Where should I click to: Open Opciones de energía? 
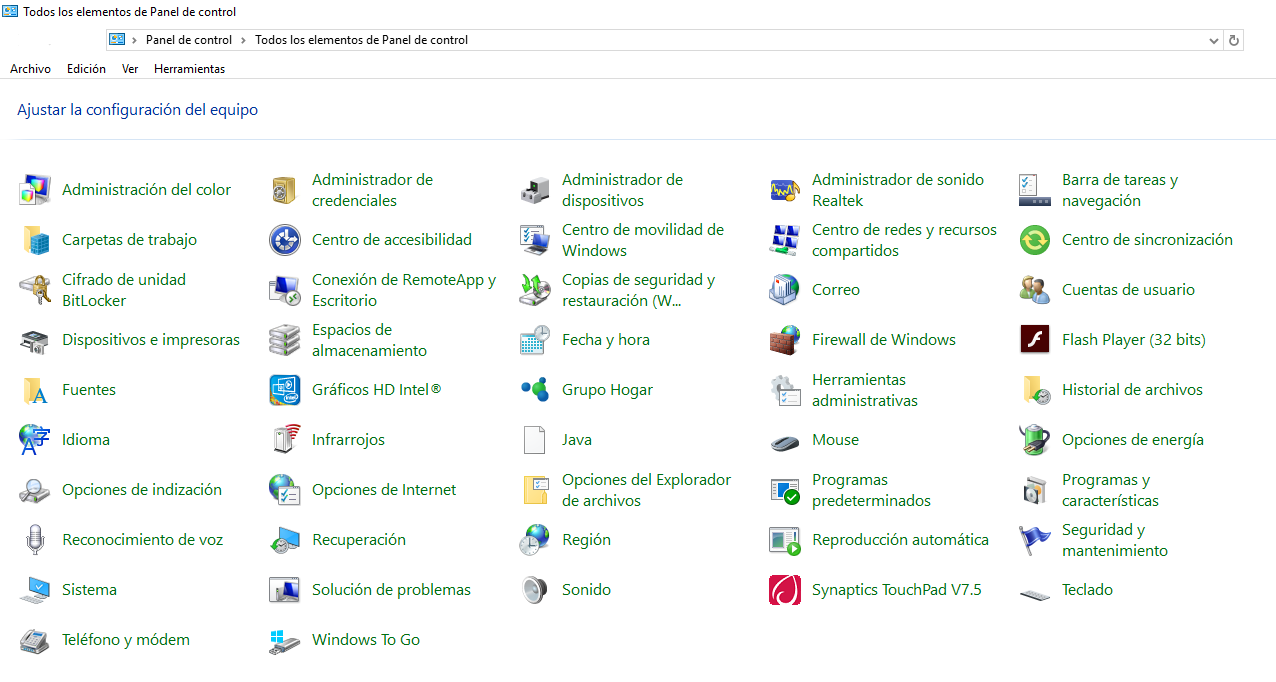(1134, 439)
